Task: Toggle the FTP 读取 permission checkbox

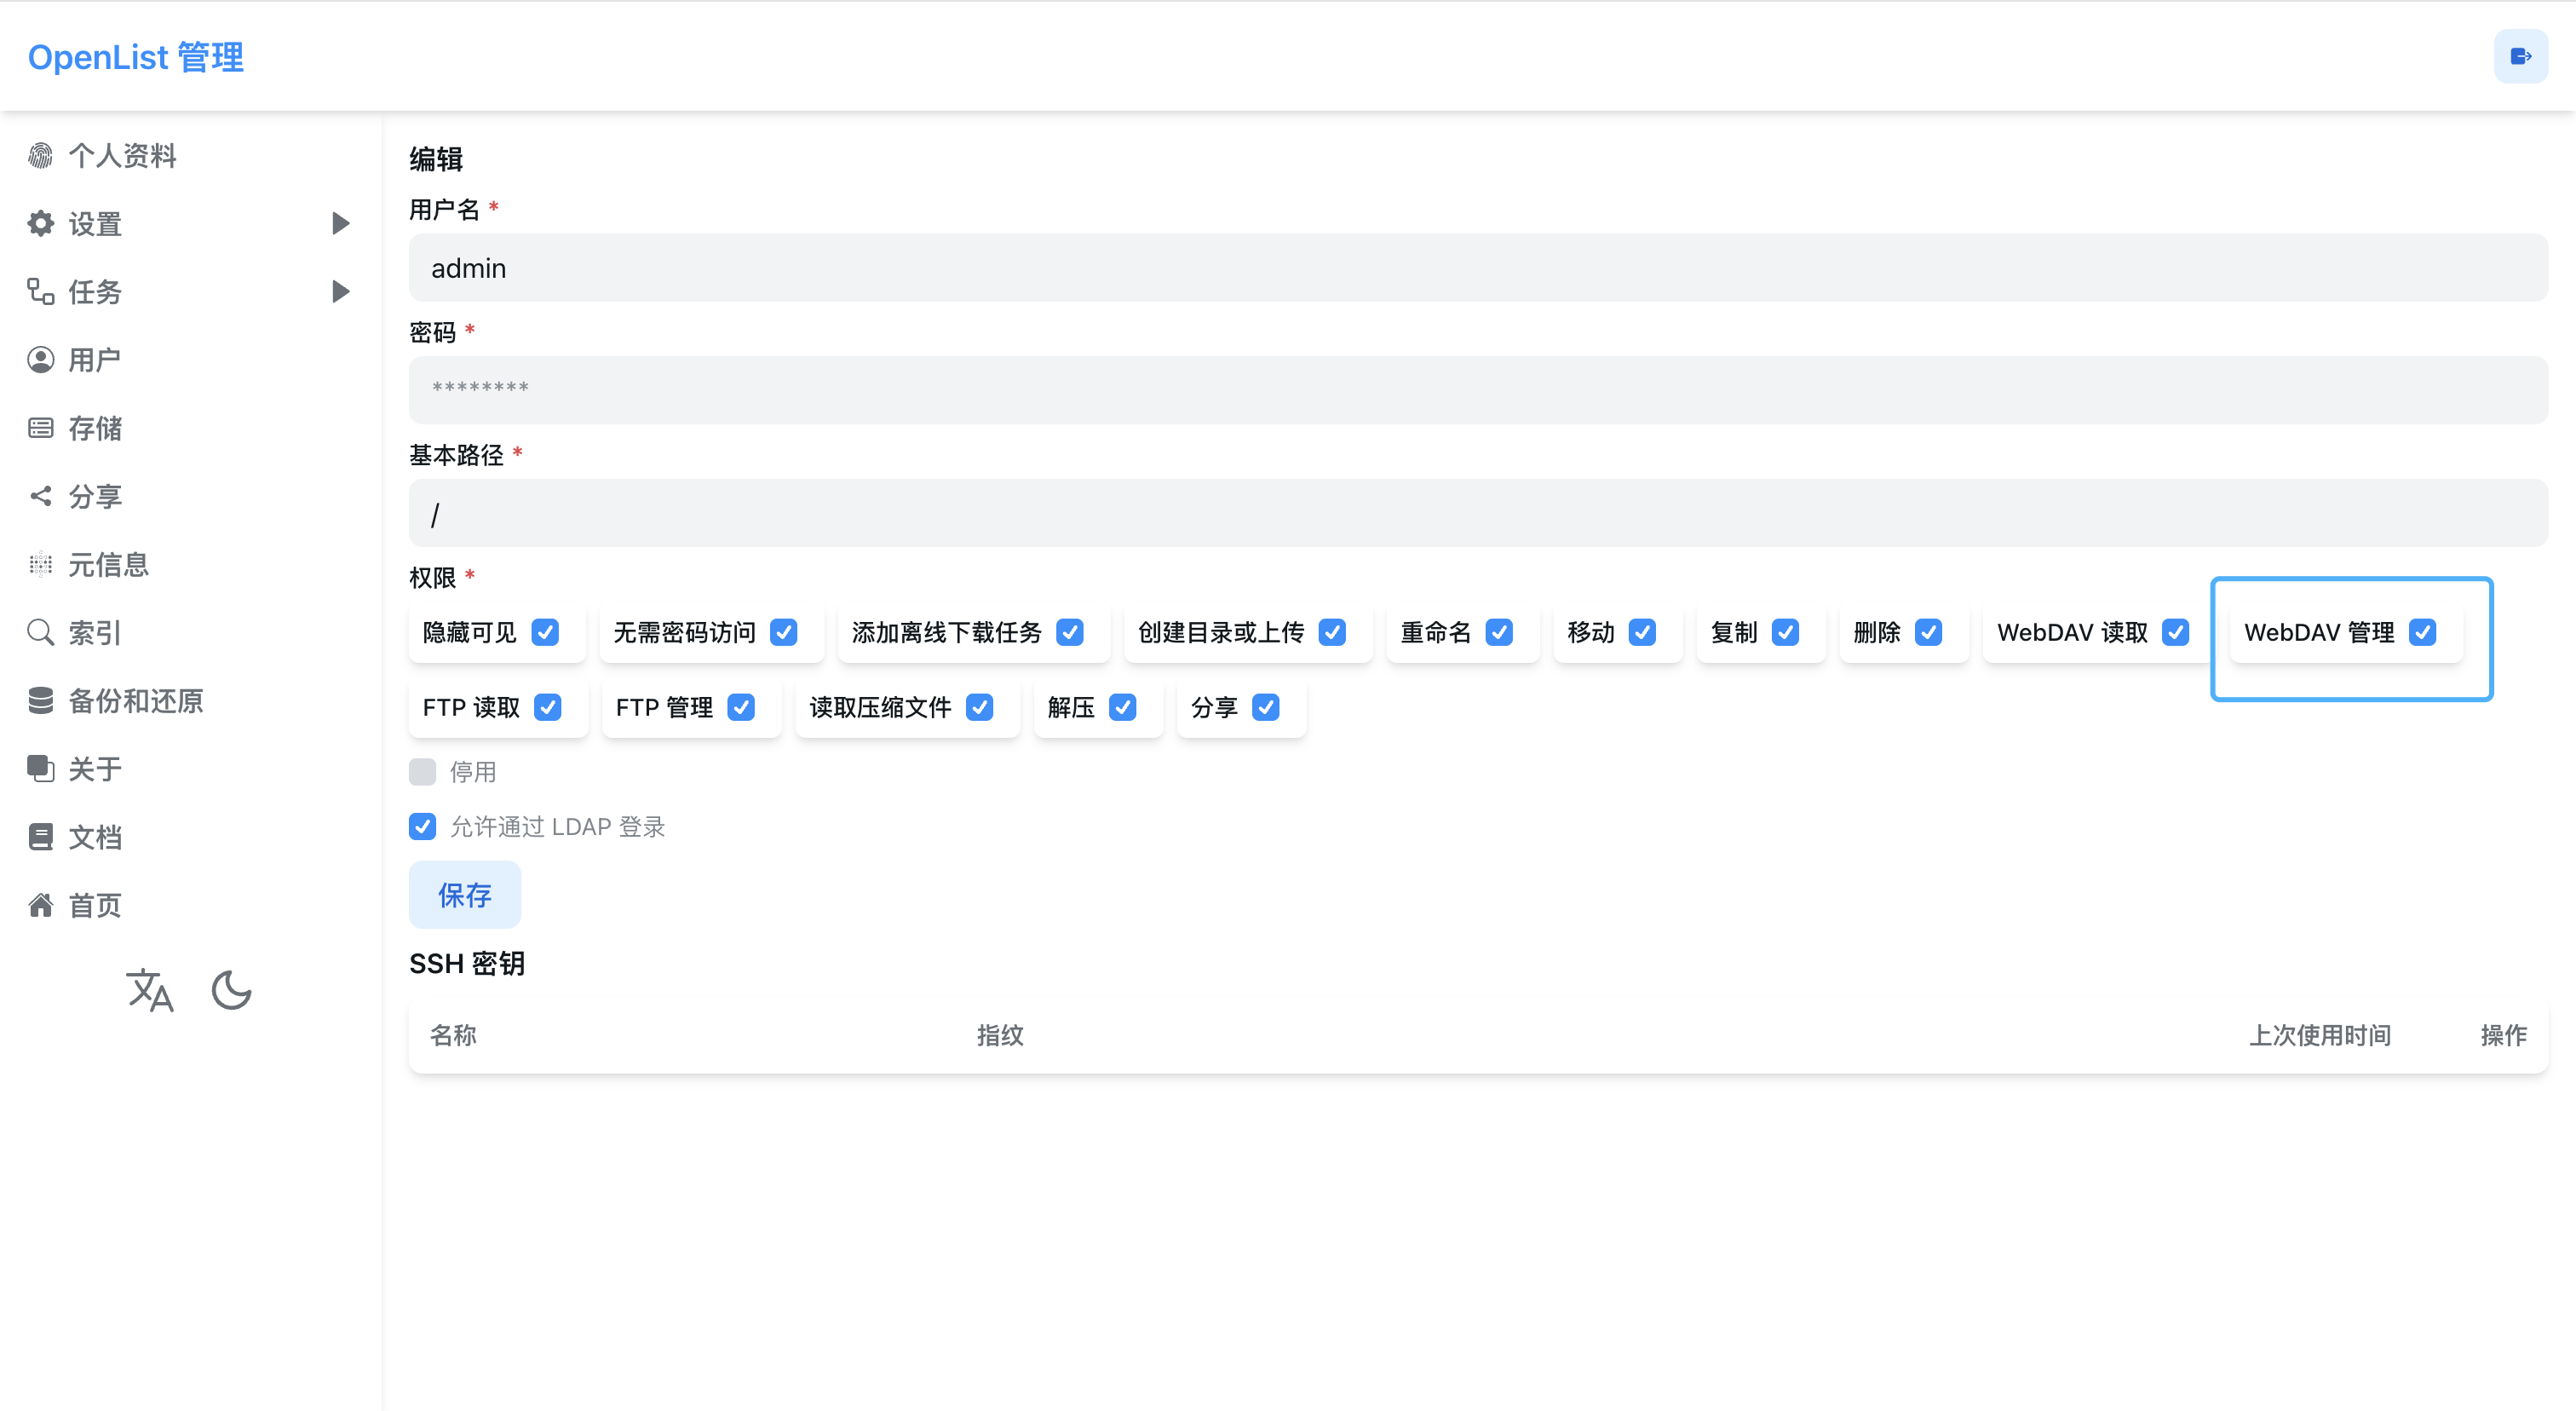Action: 547,707
